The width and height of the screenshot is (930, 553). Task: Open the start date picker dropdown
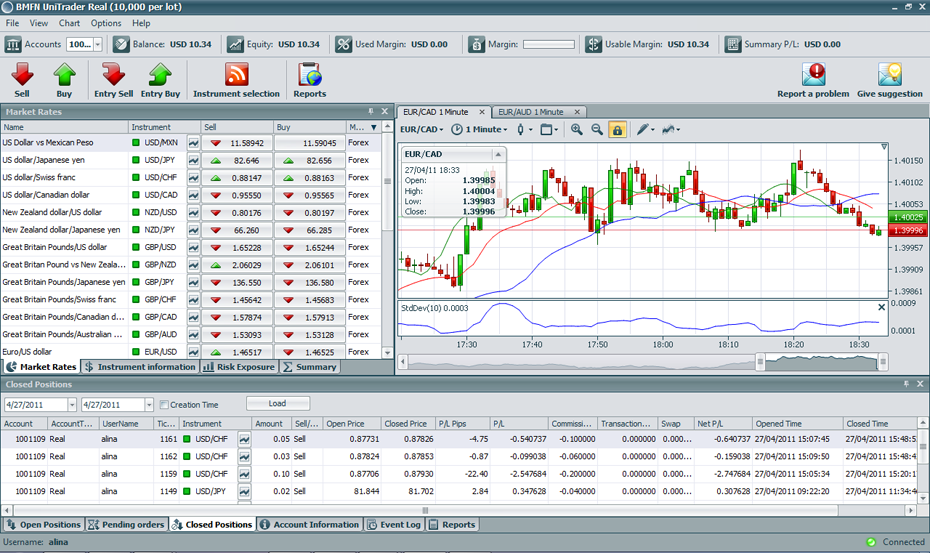pos(72,405)
